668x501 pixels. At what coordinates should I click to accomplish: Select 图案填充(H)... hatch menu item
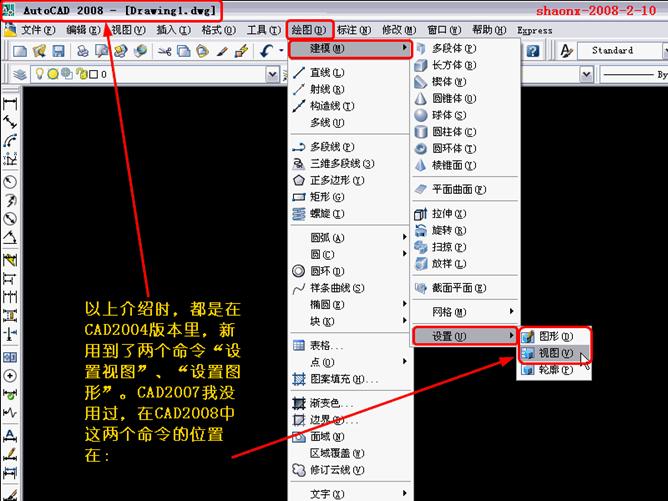tap(349, 379)
